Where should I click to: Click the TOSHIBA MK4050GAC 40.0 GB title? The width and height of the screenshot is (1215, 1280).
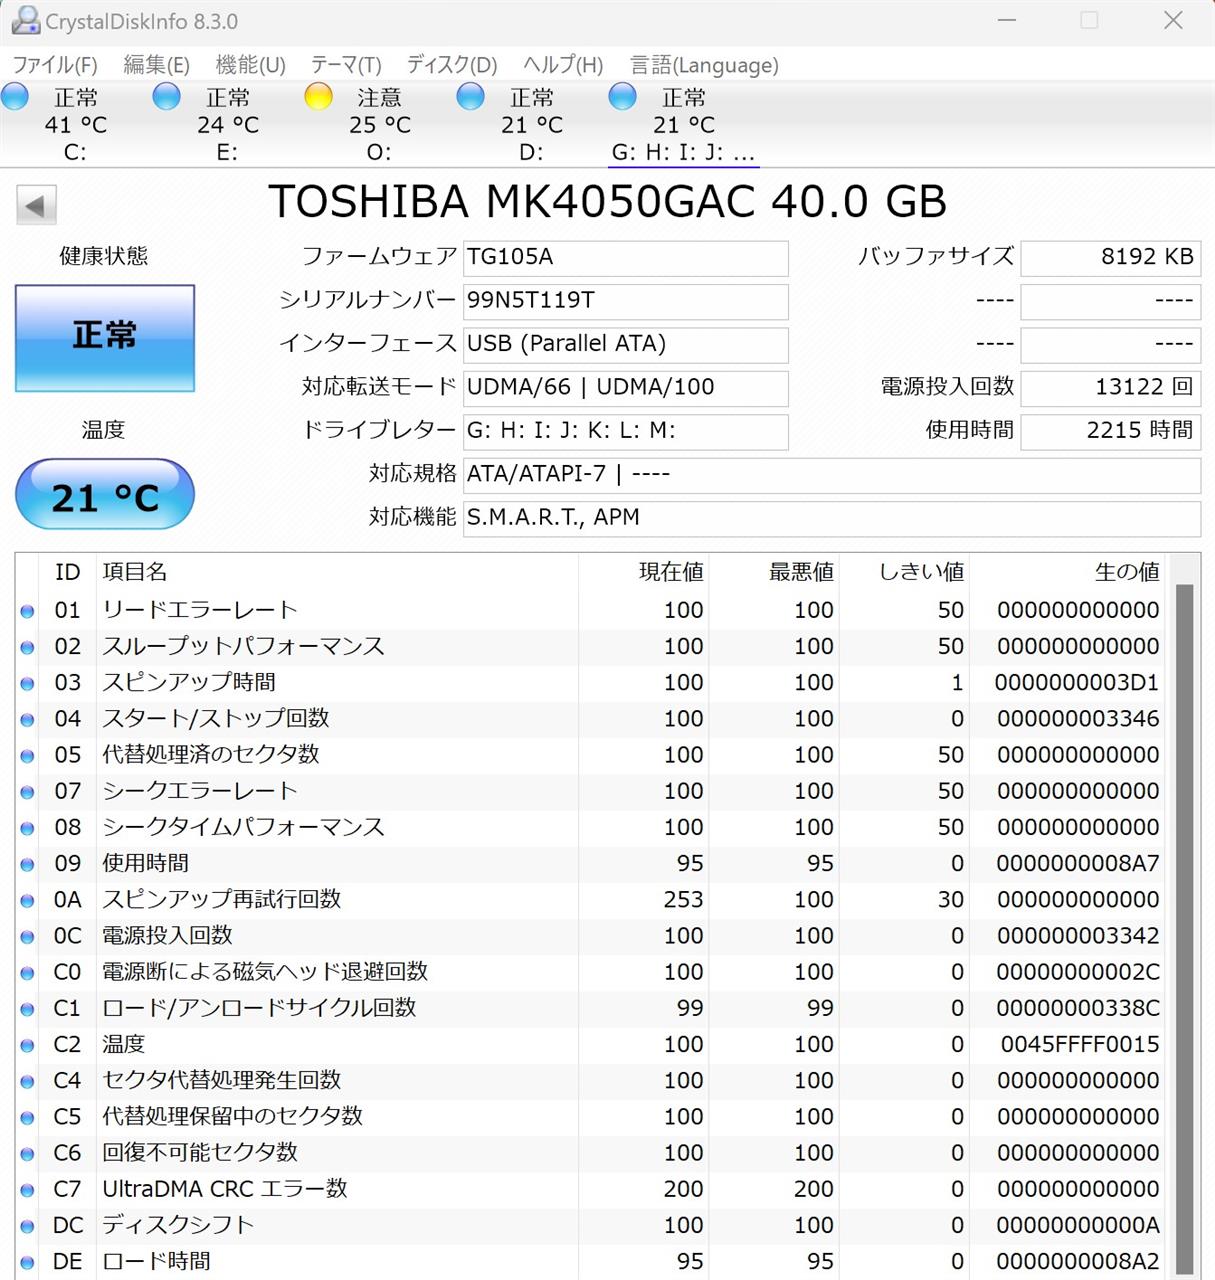click(607, 202)
